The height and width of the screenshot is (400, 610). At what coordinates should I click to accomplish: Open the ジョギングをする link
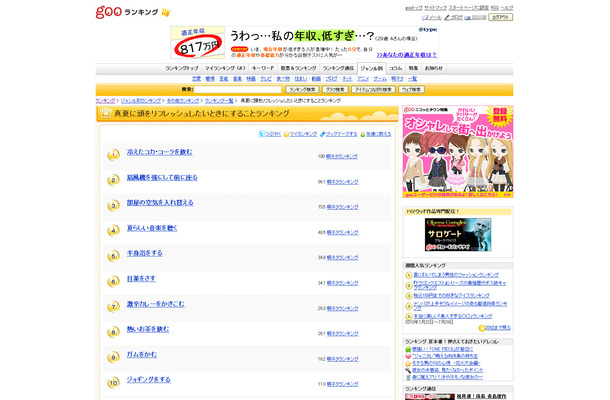click(149, 379)
